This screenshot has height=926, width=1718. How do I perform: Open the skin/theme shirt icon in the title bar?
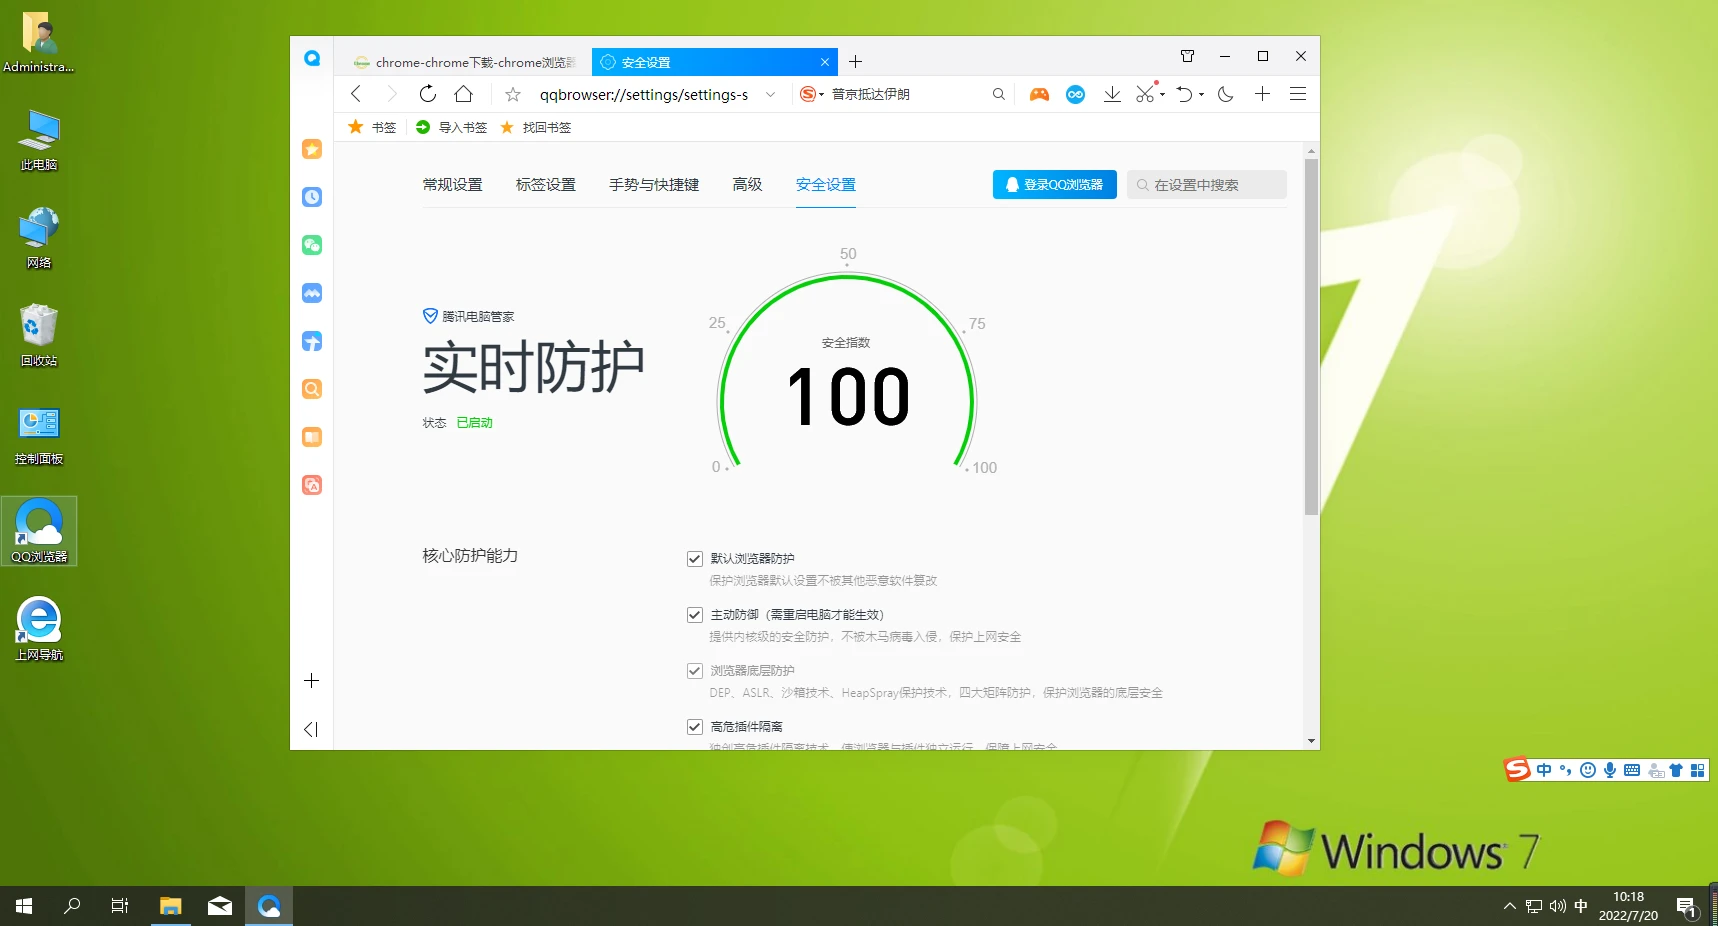tap(1188, 56)
